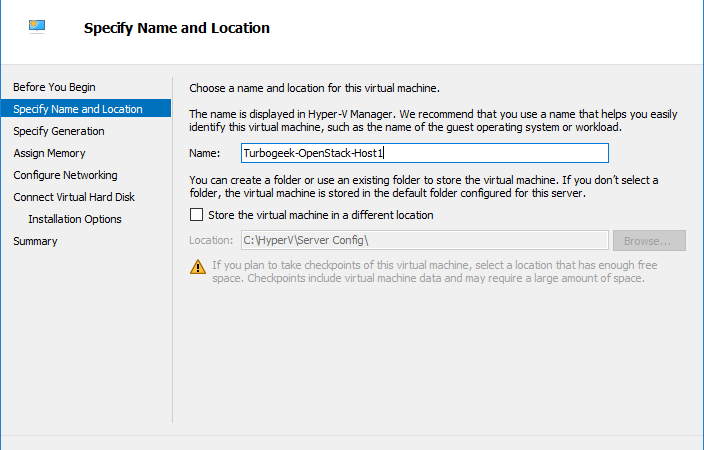Open the Connect Virtual Hard Disk step
The height and width of the screenshot is (450, 704).
(74, 197)
